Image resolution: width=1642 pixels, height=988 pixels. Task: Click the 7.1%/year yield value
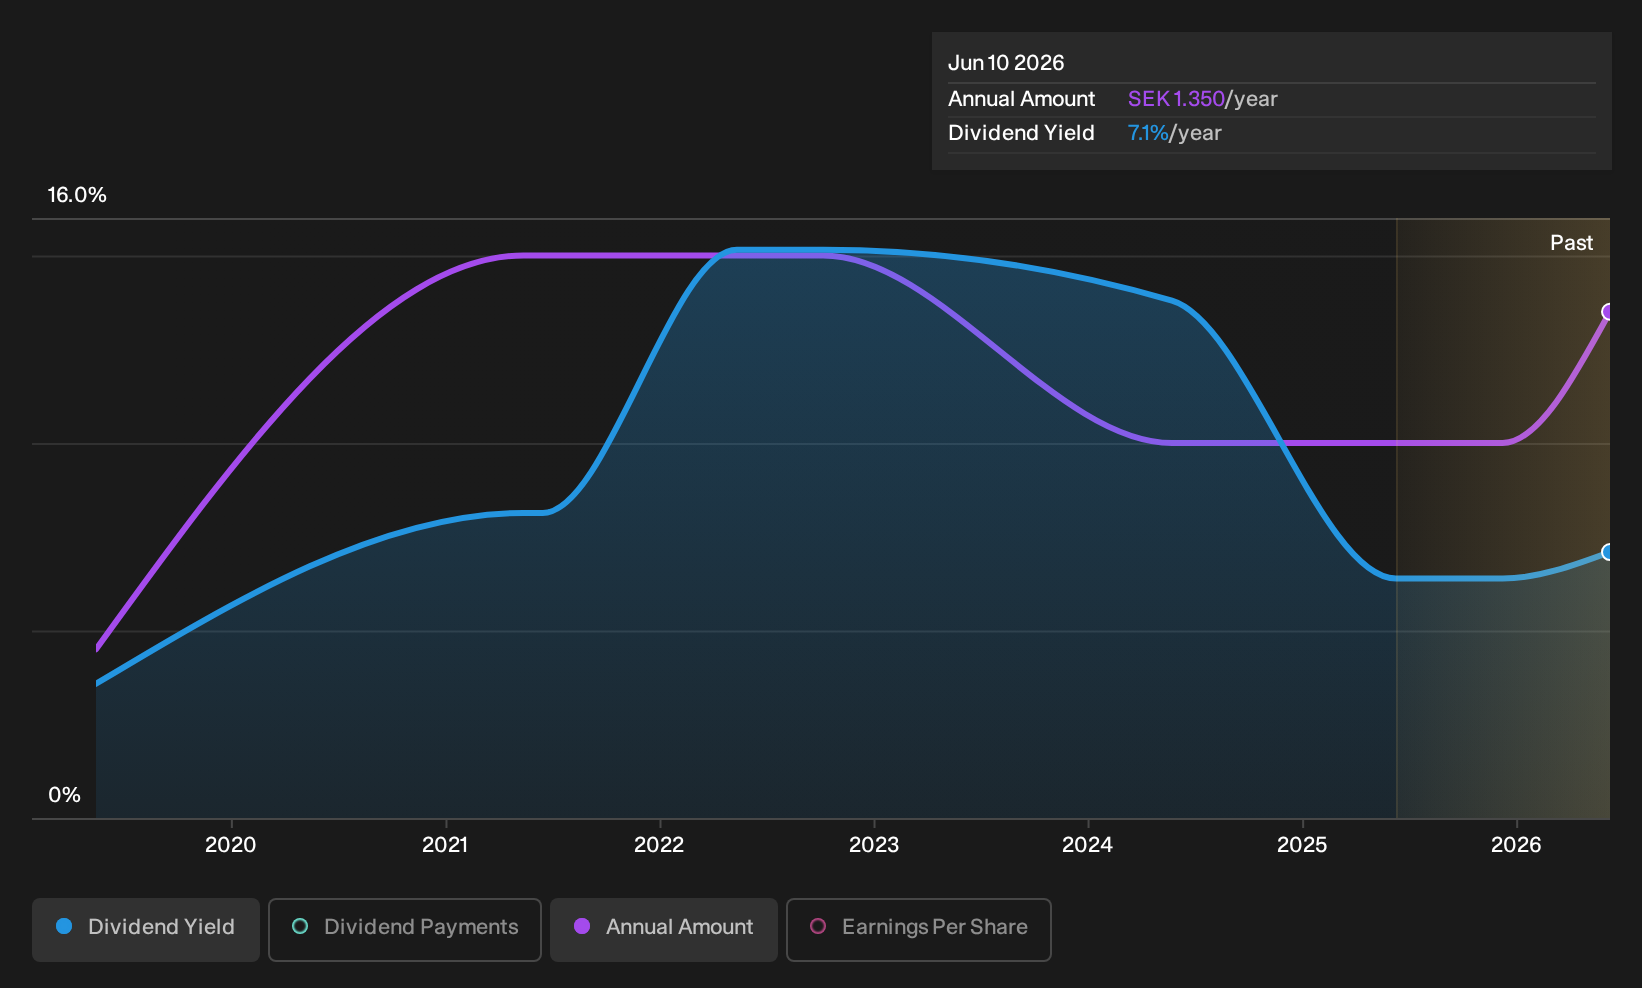click(1175, 133)
